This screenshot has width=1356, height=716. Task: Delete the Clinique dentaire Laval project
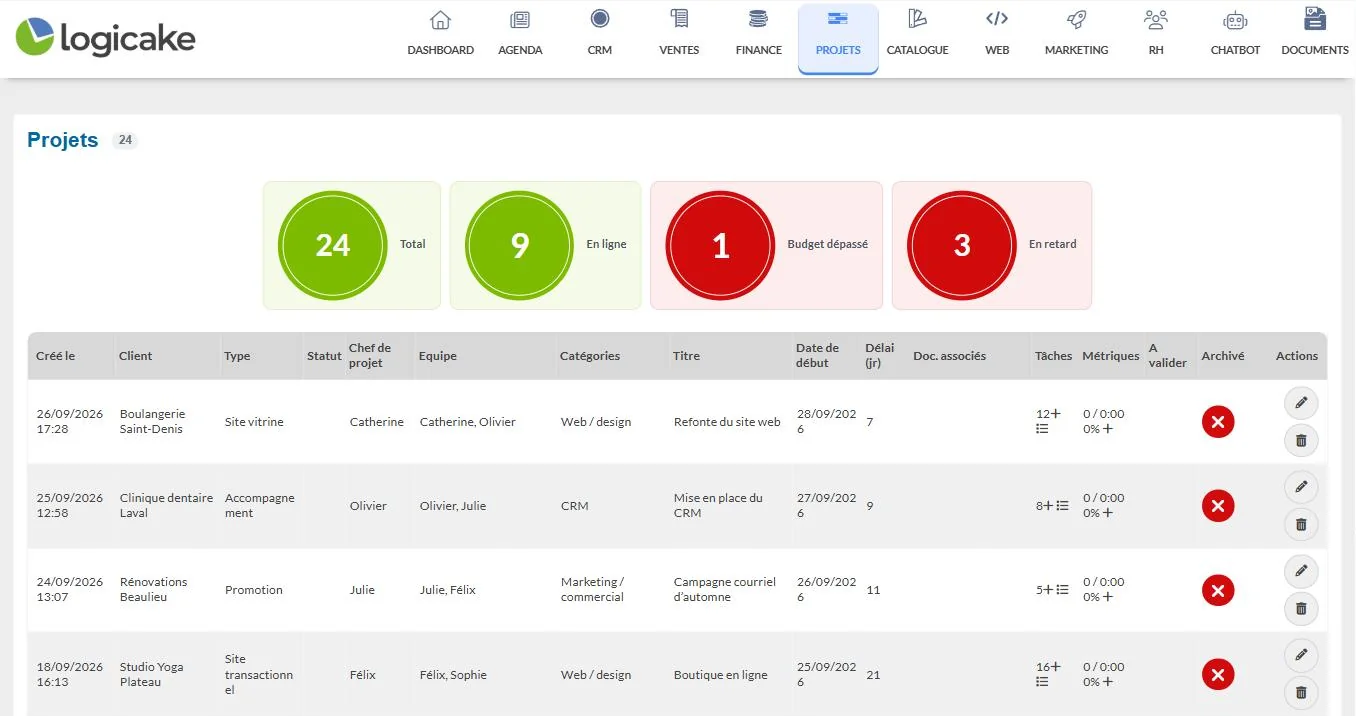(1301, 524)
